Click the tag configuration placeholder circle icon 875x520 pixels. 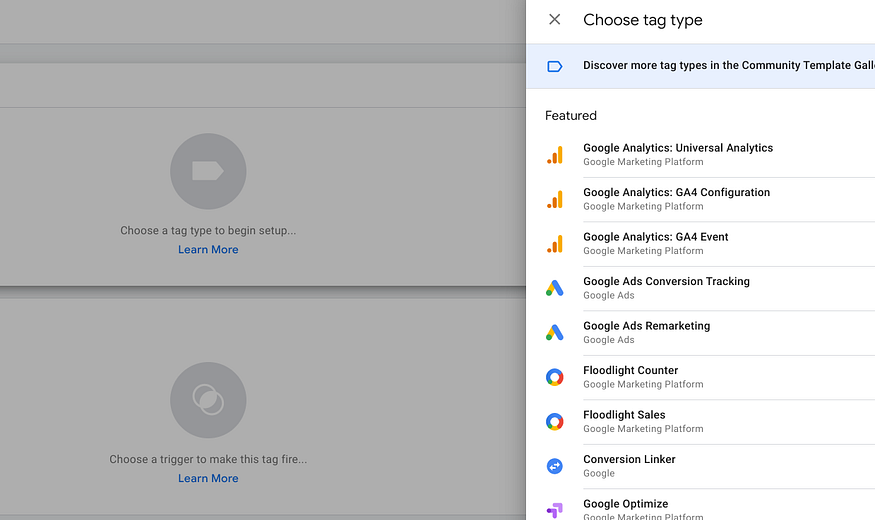(208, 171)
